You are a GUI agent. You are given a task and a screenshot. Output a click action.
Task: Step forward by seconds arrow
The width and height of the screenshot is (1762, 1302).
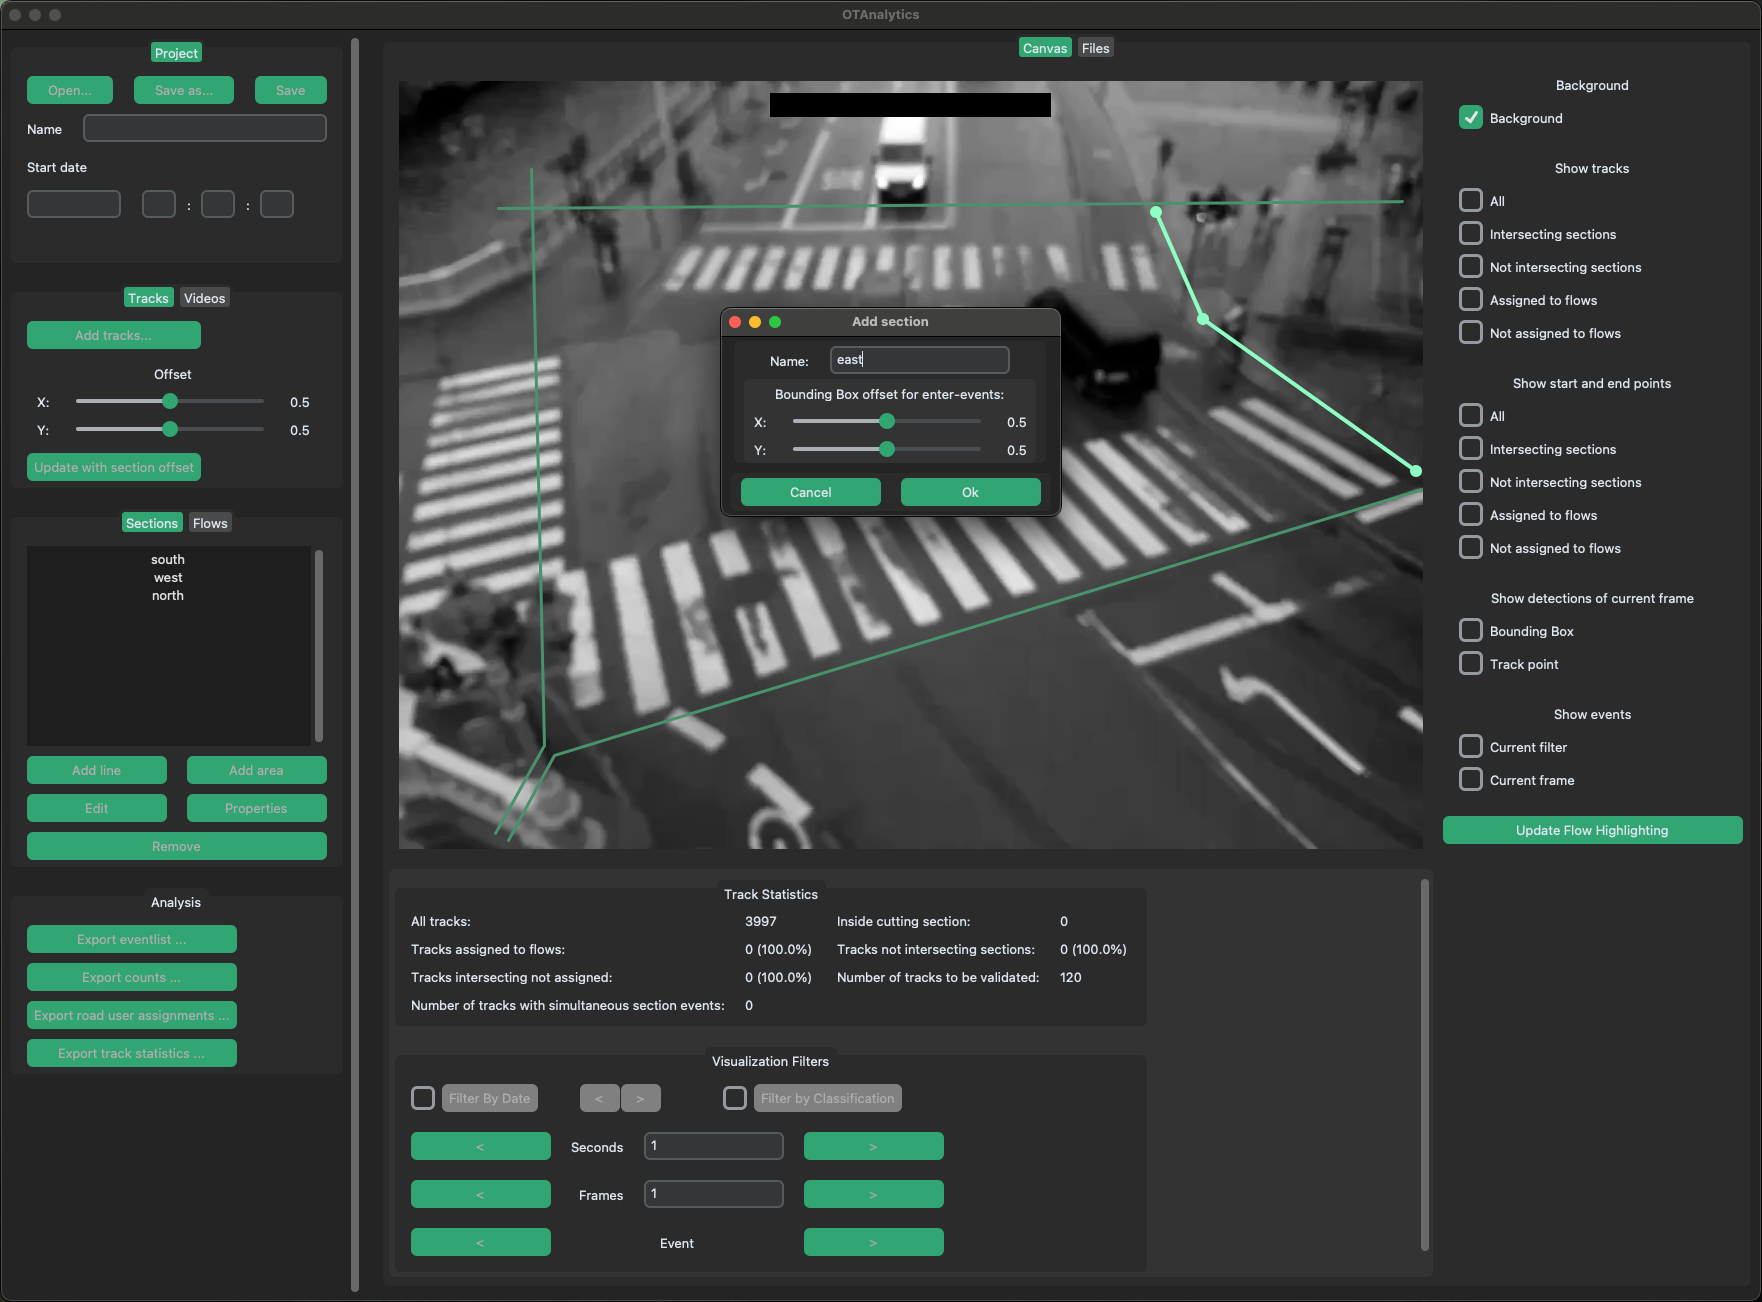[873, 1147]
